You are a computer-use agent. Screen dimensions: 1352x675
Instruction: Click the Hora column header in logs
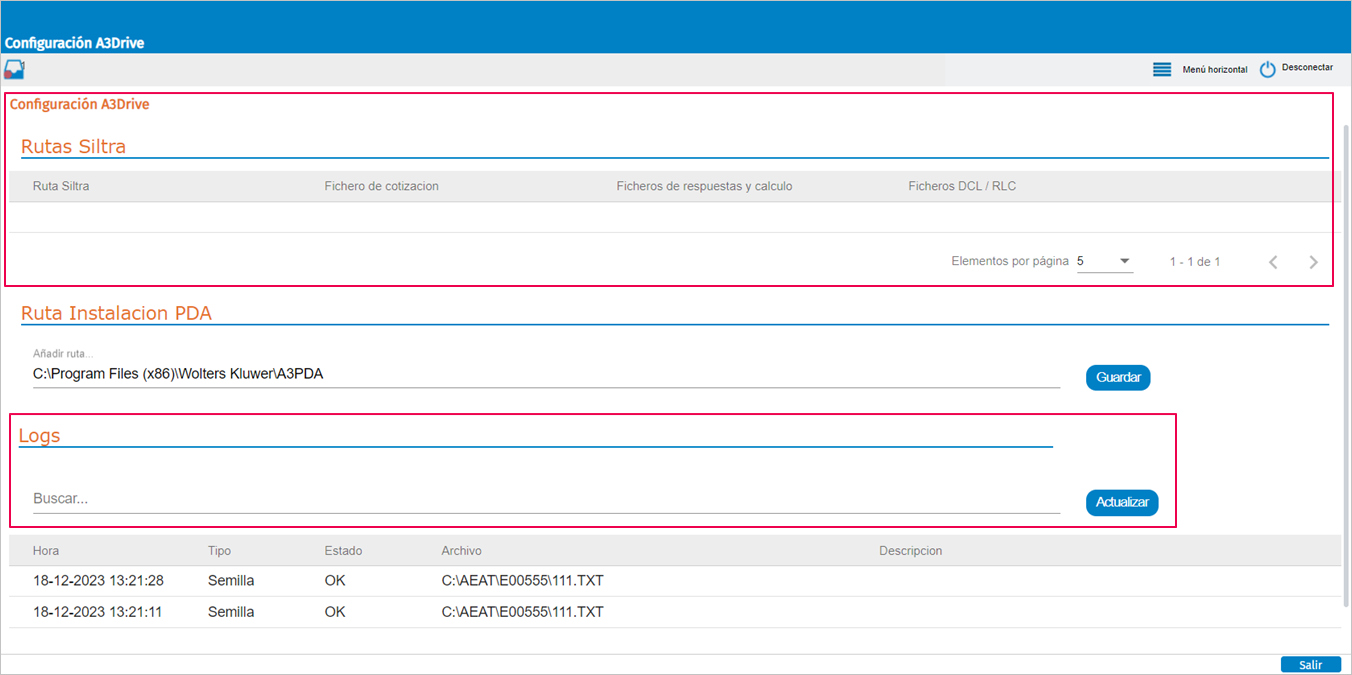(x=46, y=551)
